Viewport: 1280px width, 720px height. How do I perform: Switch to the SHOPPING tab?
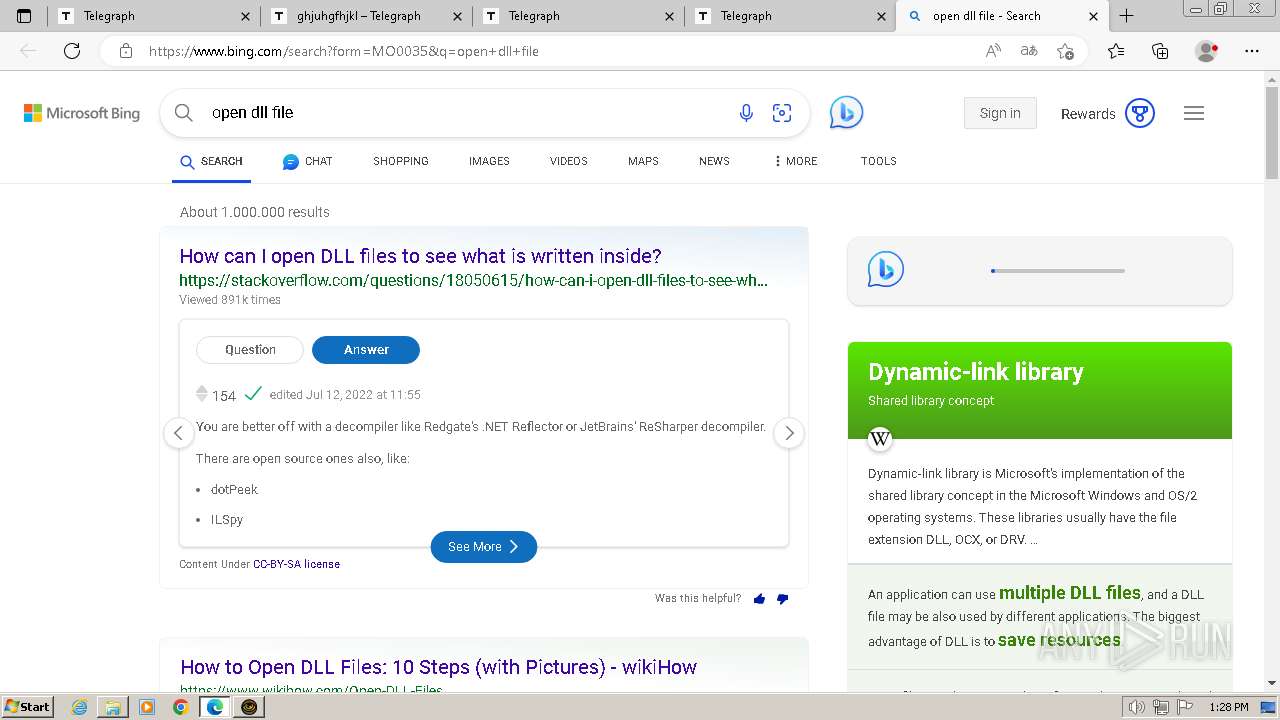(x=401, y=161)
